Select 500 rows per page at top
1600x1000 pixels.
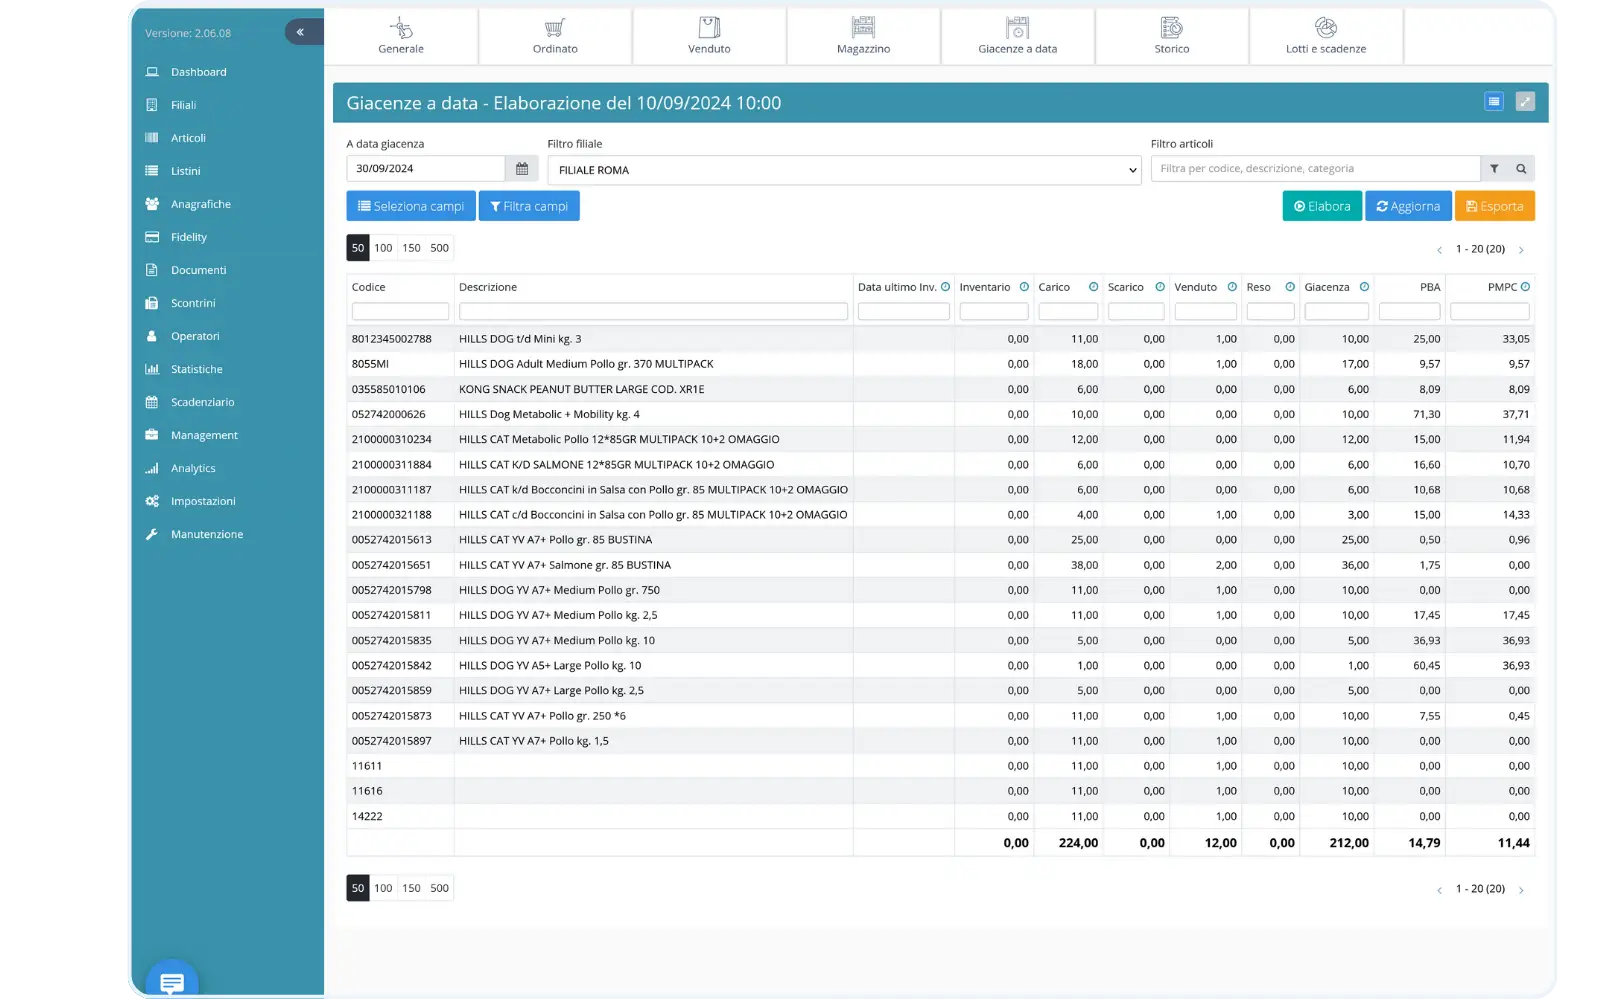[x=439, y=248]
